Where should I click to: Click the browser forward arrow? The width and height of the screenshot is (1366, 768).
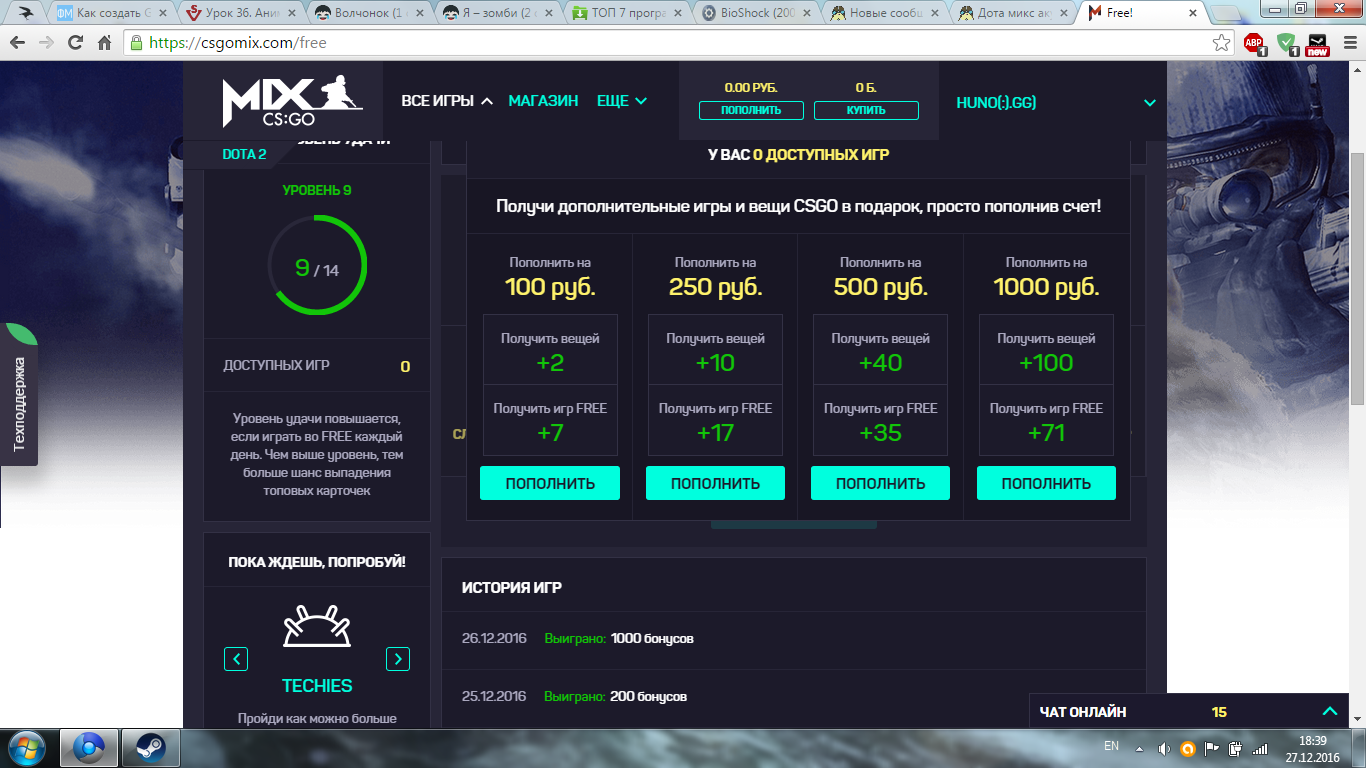46,43
